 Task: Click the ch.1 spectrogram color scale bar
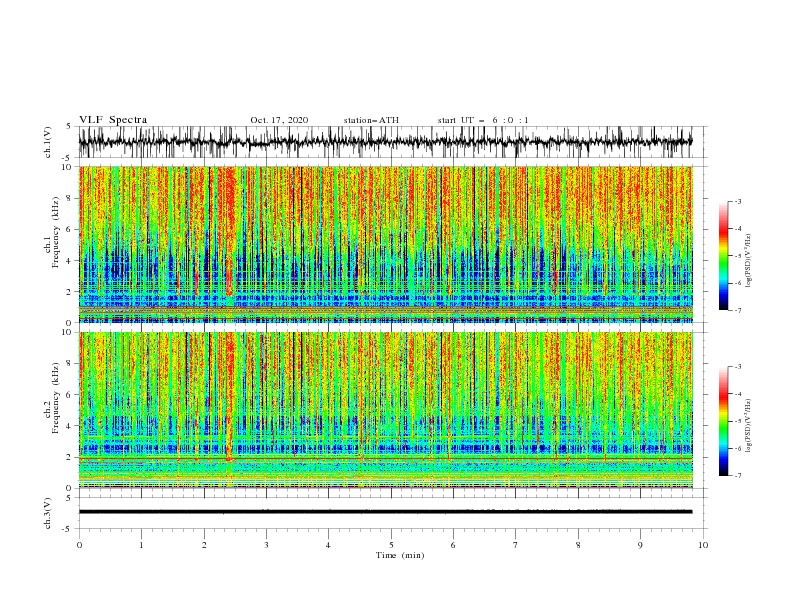pos(723,256)
